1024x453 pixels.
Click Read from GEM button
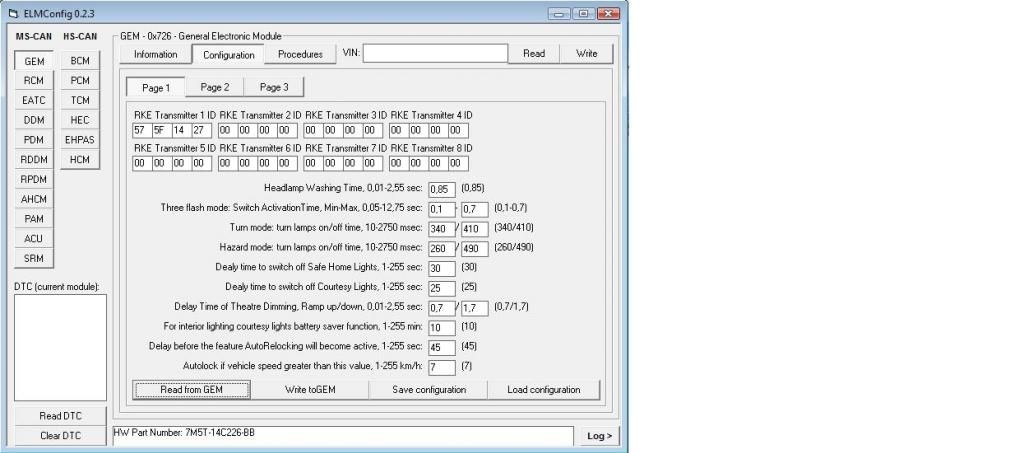[x=191, y=389]
